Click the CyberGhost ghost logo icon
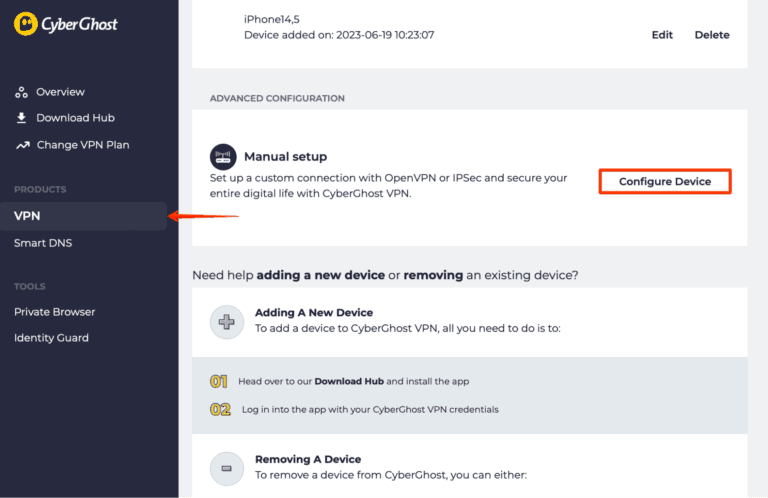 click(28, 24)
